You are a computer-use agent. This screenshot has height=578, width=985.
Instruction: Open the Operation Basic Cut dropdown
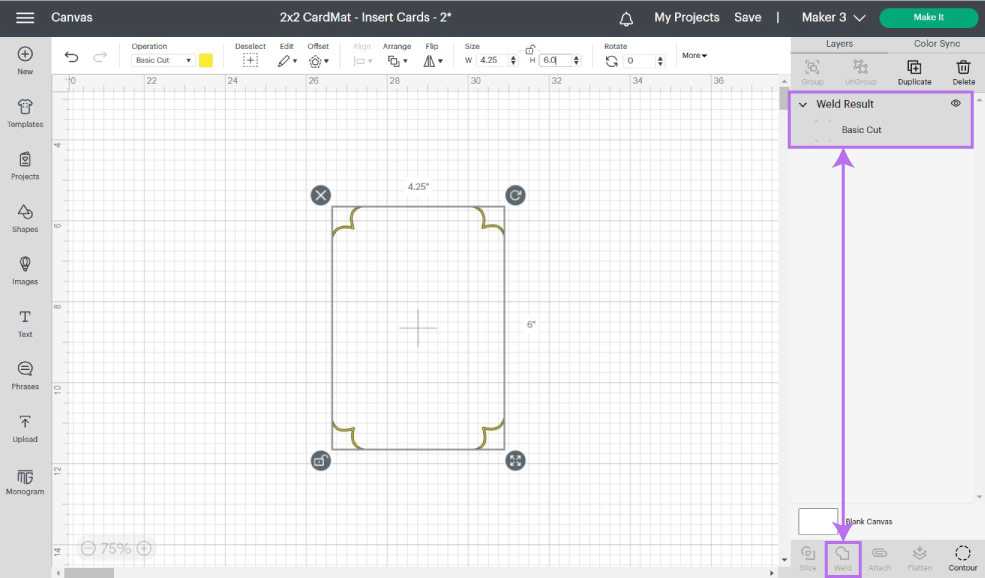click(x=163, y=60)
